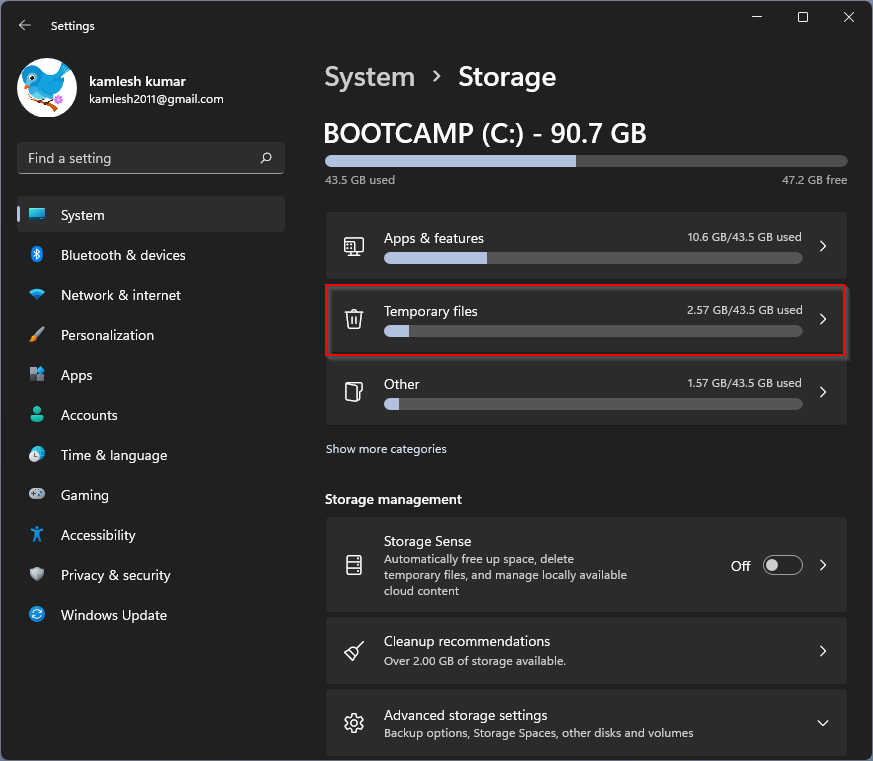Open Time & language settings
The height and width of the screenshot is (761, 873).
(x=113, y=455)
